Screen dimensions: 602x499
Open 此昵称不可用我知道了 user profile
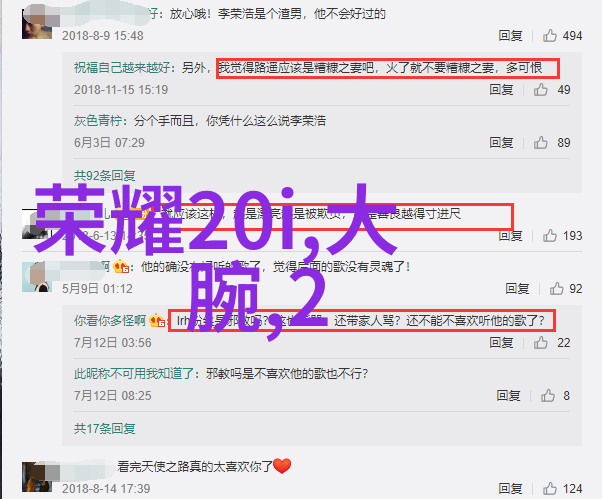coord(134,373)
